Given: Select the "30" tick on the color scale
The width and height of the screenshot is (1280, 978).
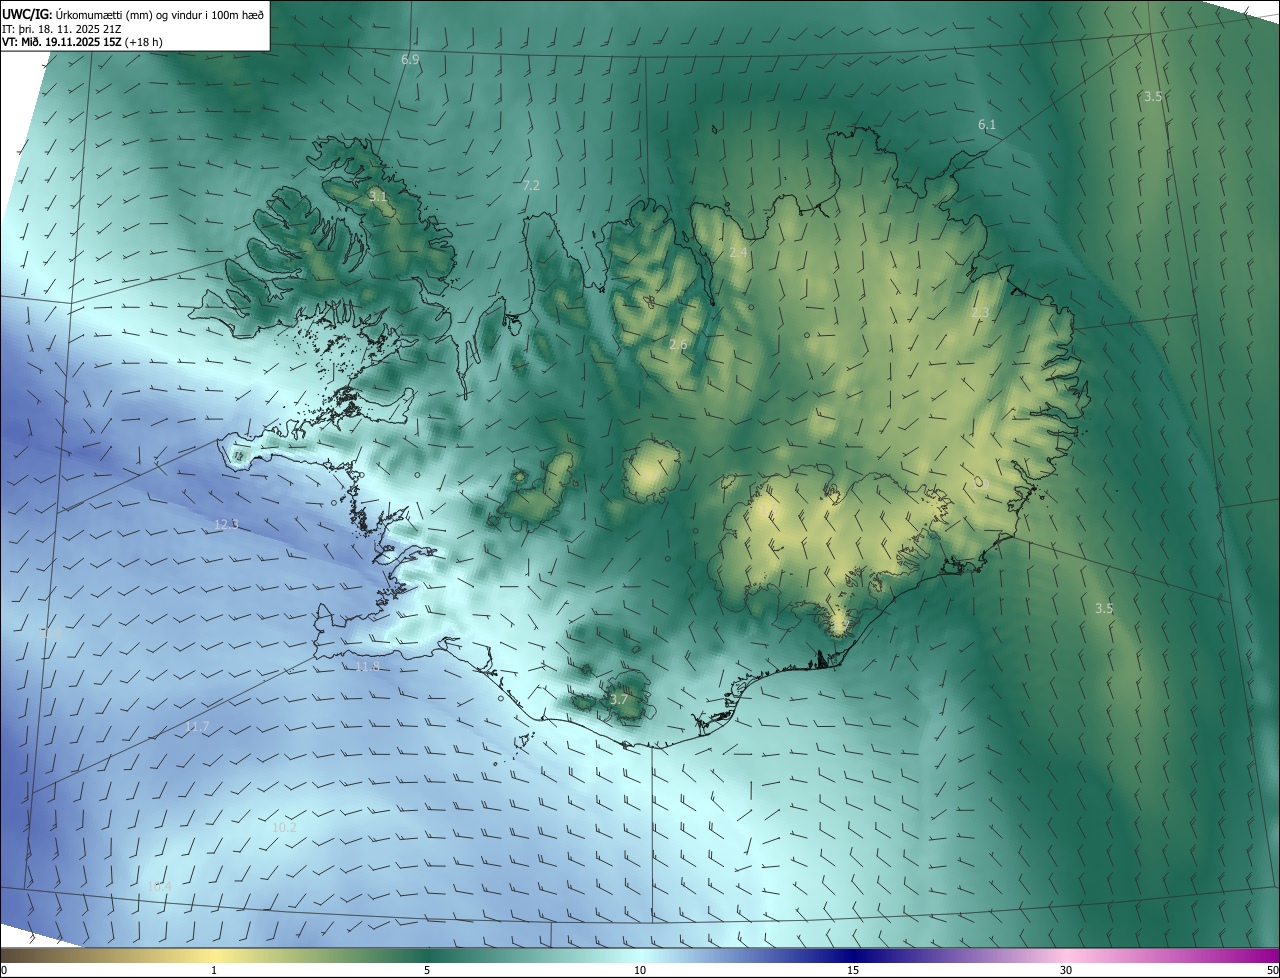Looking at the screenshot, I should 1066,970.
